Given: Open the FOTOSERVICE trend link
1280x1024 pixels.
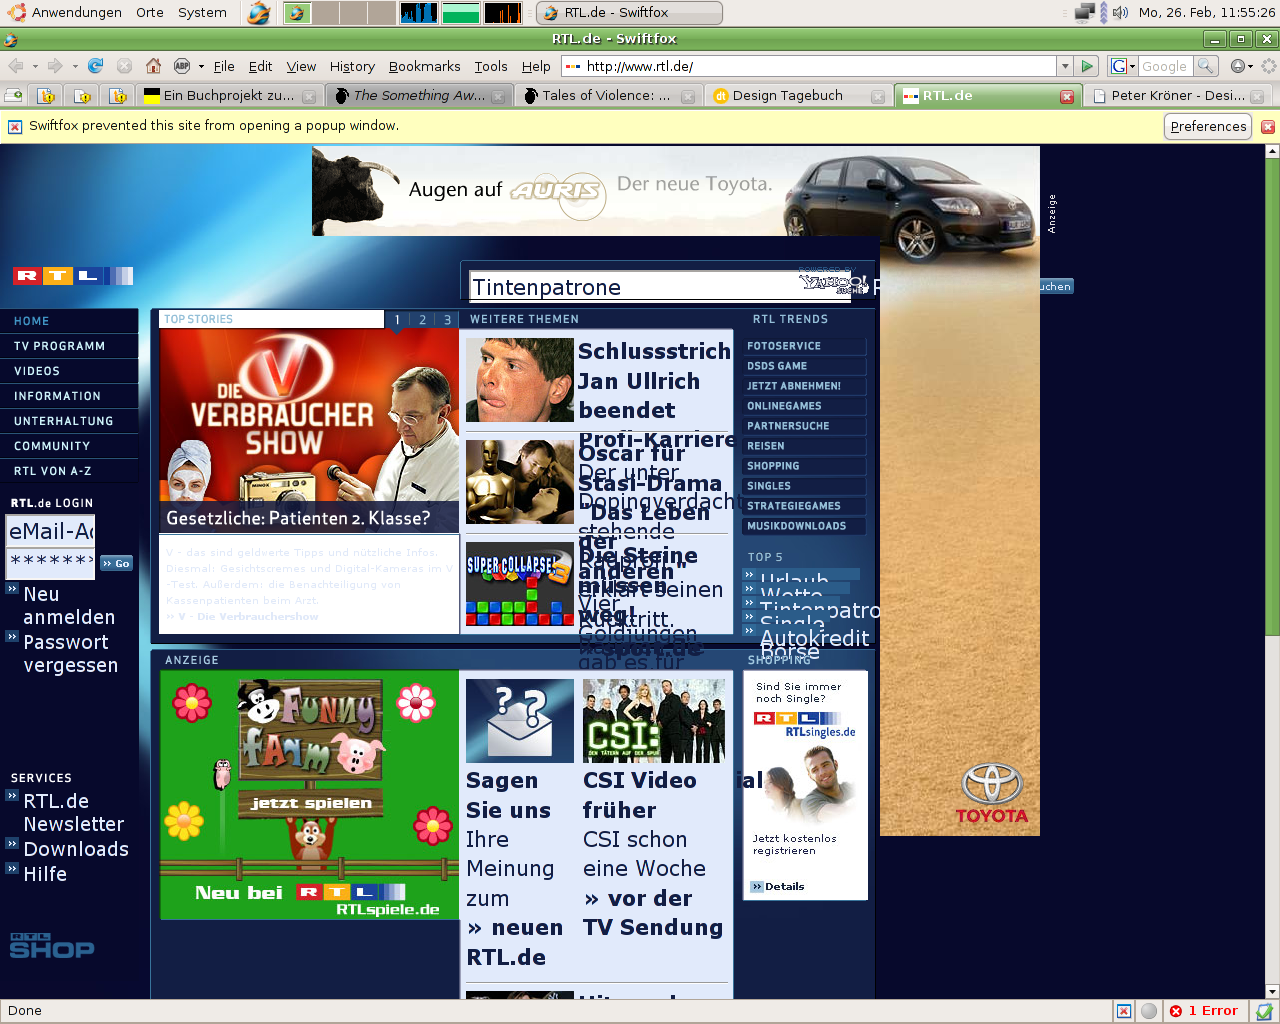Looking at the screenshot, I should 804,346.
